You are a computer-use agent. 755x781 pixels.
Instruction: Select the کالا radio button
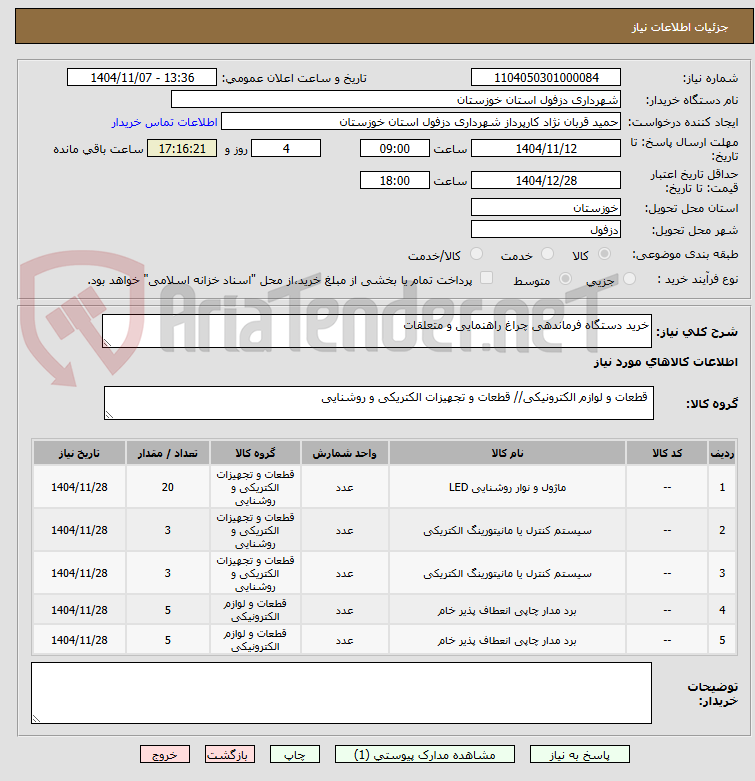604,254
